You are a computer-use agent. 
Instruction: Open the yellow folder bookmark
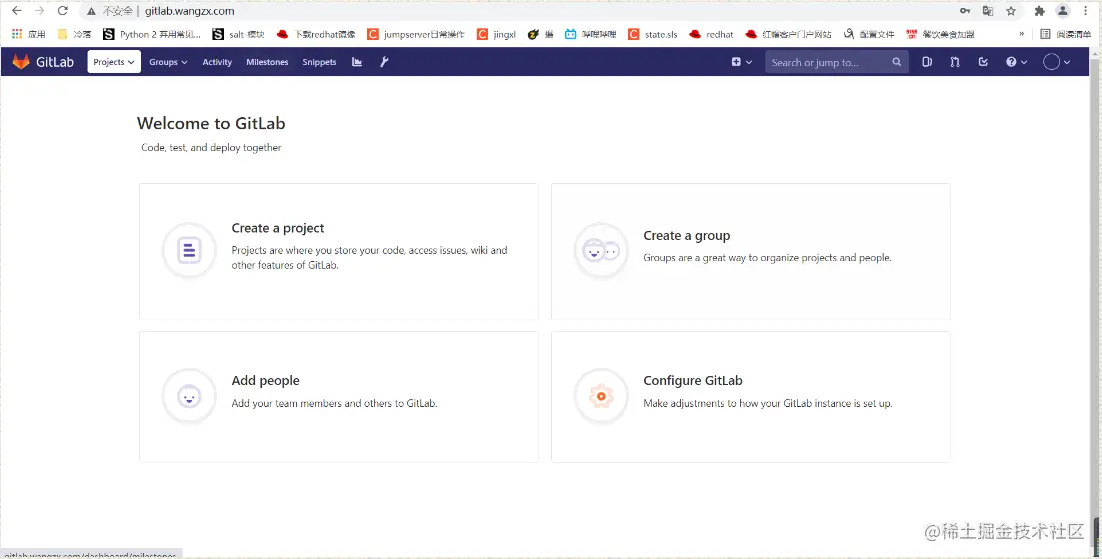pyautogui.click(x=74, y=34)
